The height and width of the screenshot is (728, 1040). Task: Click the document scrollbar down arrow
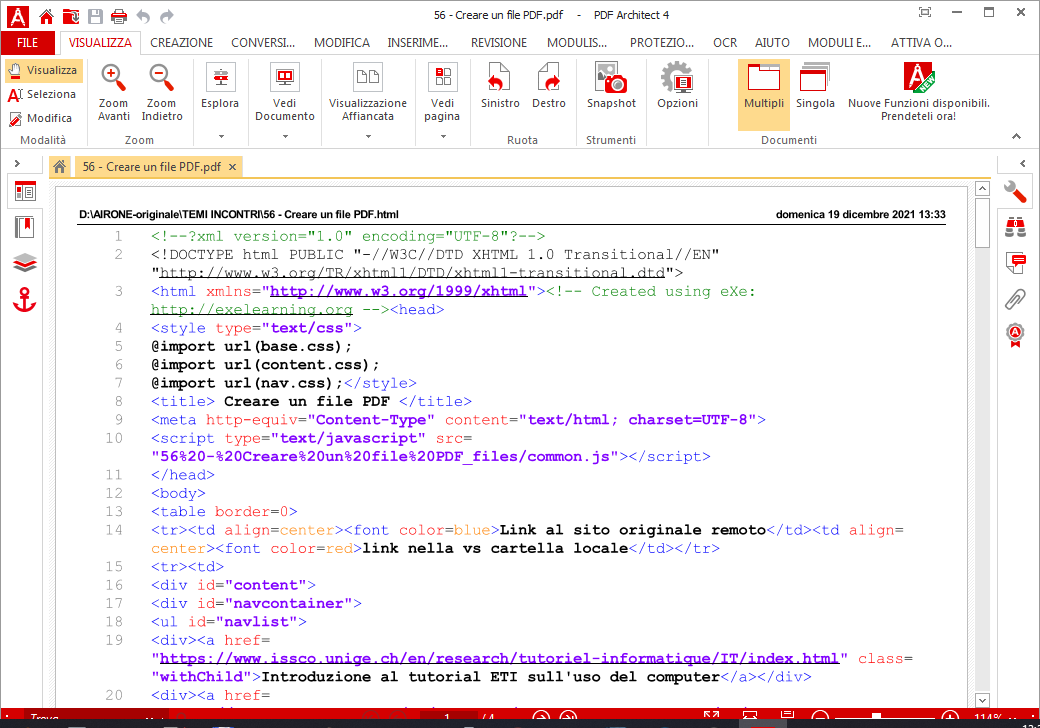(982, 700)
